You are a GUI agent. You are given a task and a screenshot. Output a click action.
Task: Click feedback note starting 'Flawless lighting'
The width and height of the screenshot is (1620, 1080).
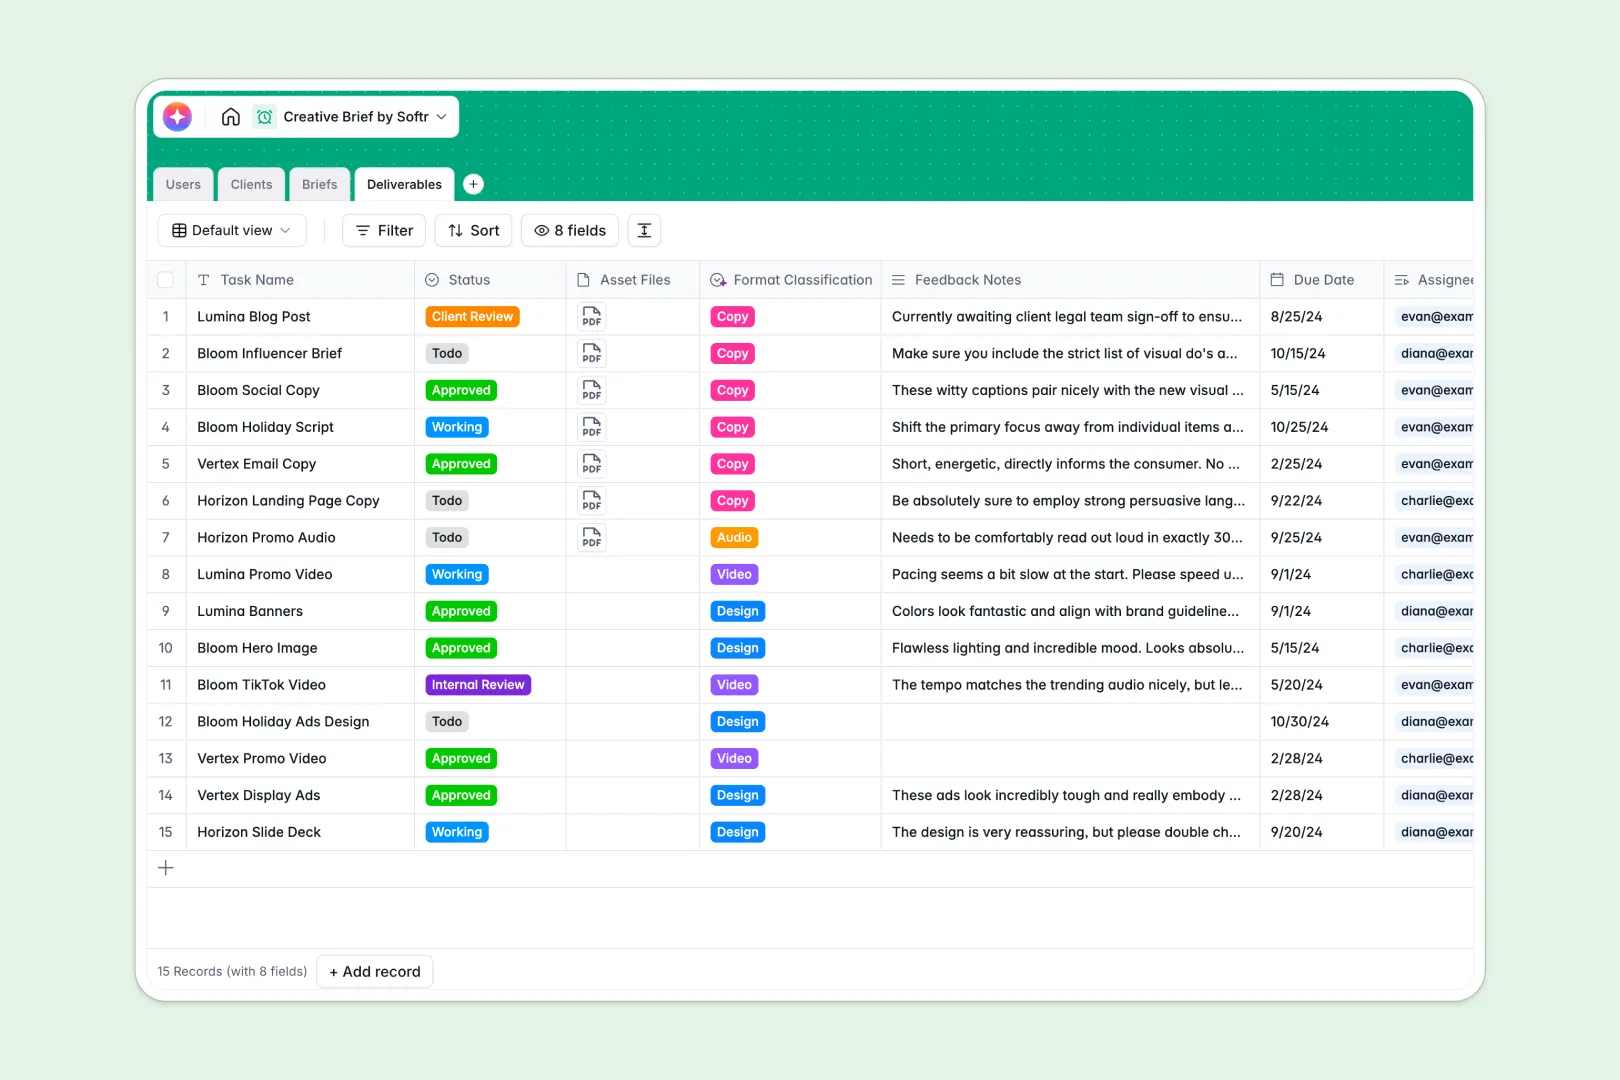point(1068,648)
